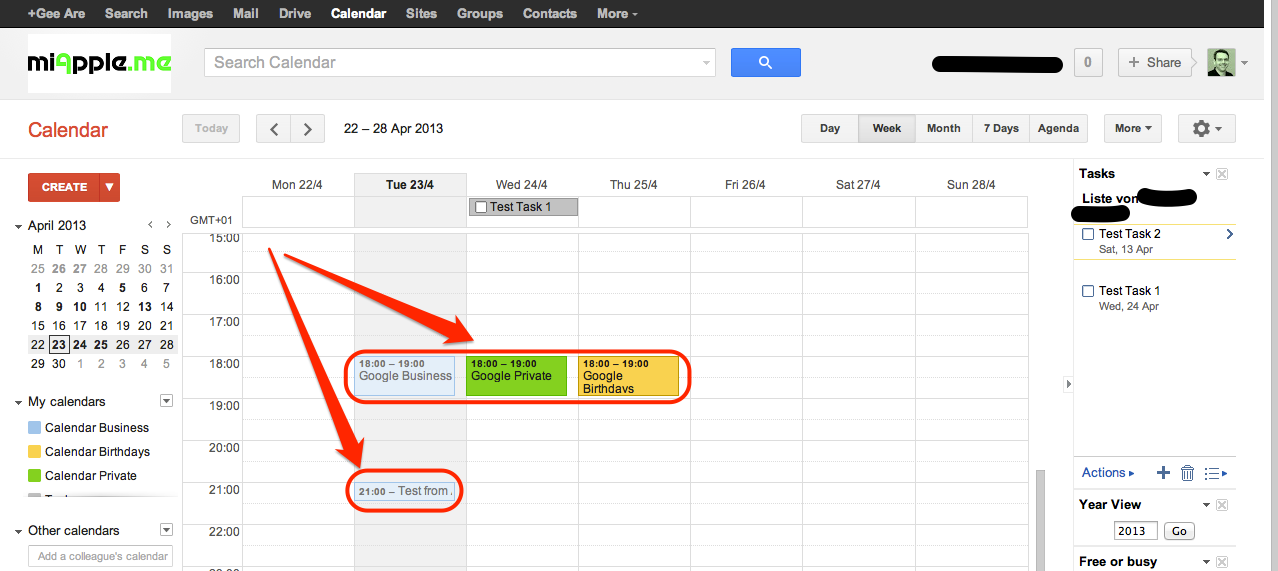
Task: Go to next week arrow
Action: [x=308, y=129]
